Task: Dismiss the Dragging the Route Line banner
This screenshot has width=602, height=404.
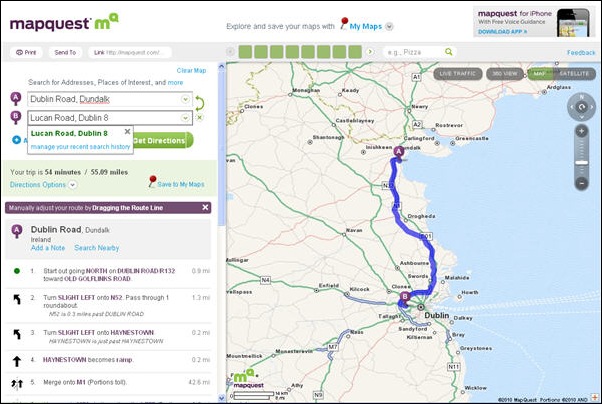Action: 205,207
